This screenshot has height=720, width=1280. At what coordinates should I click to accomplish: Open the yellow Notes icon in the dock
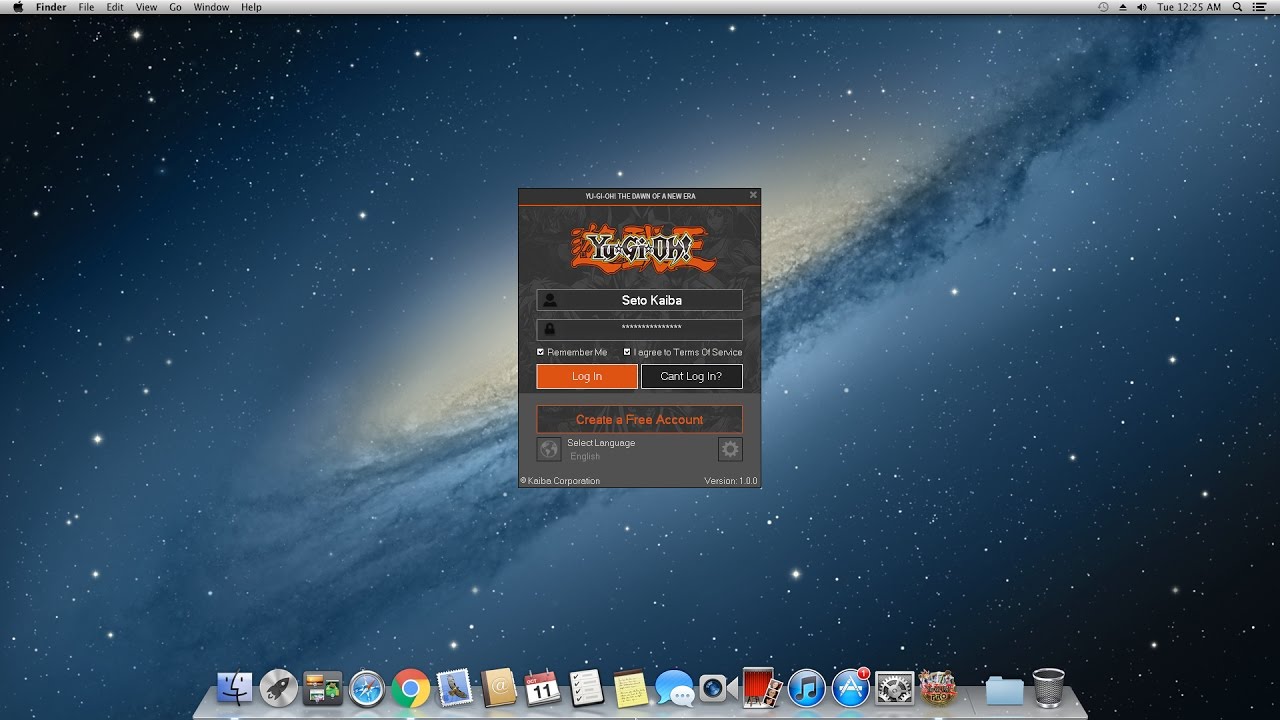pos(631,688)
